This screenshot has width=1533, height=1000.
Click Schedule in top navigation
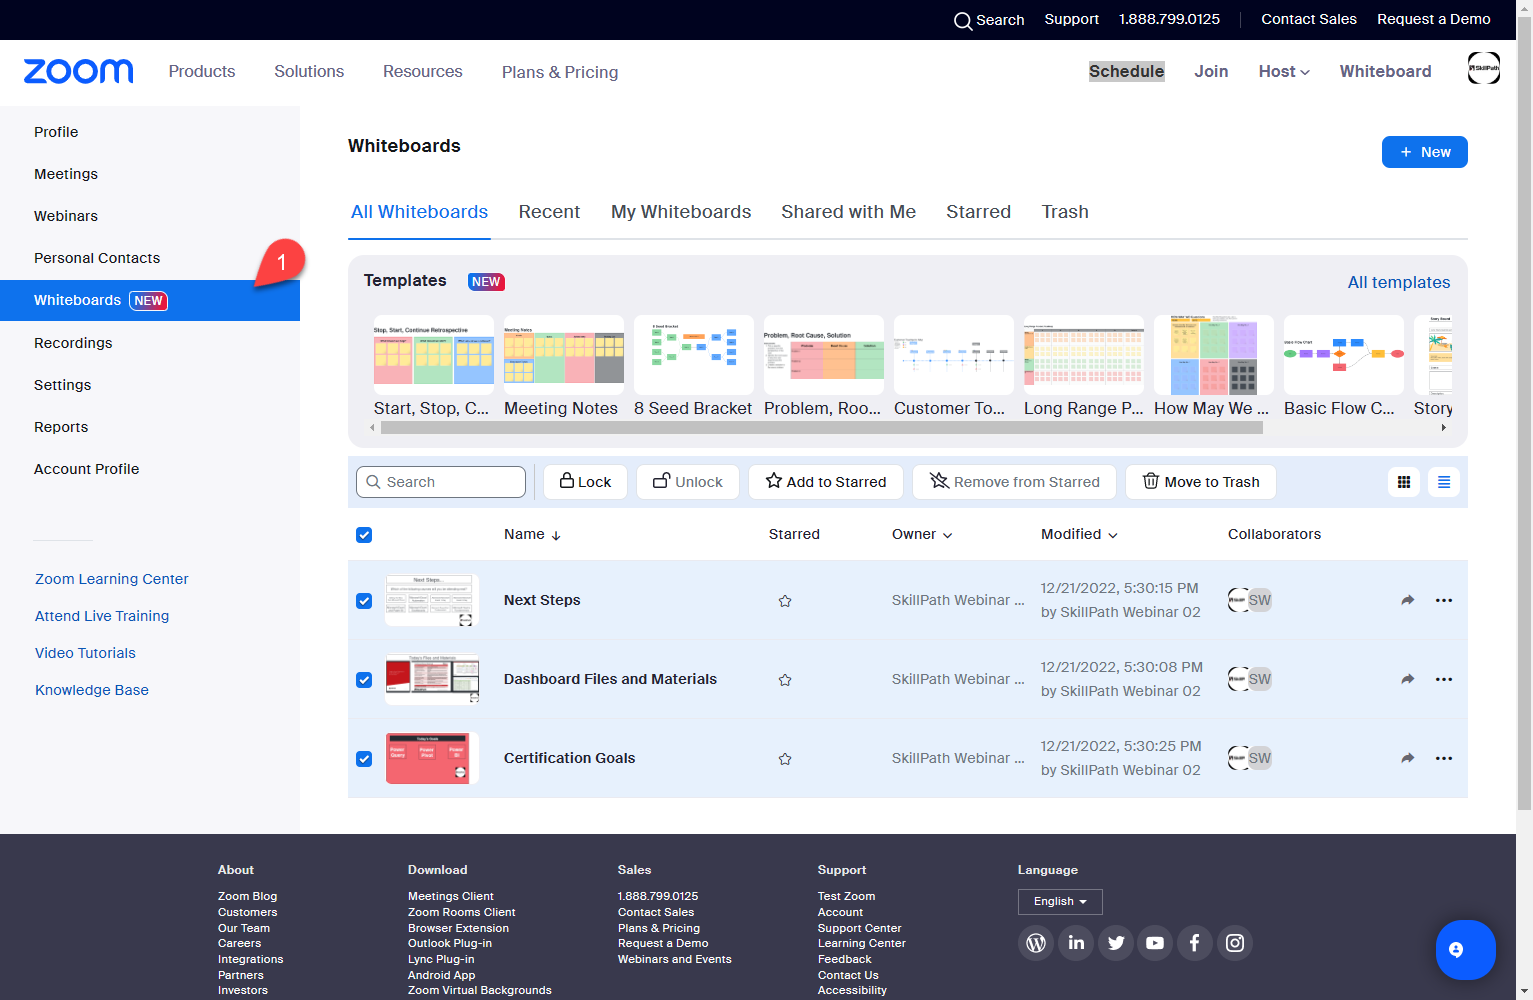click(1127, 71)
